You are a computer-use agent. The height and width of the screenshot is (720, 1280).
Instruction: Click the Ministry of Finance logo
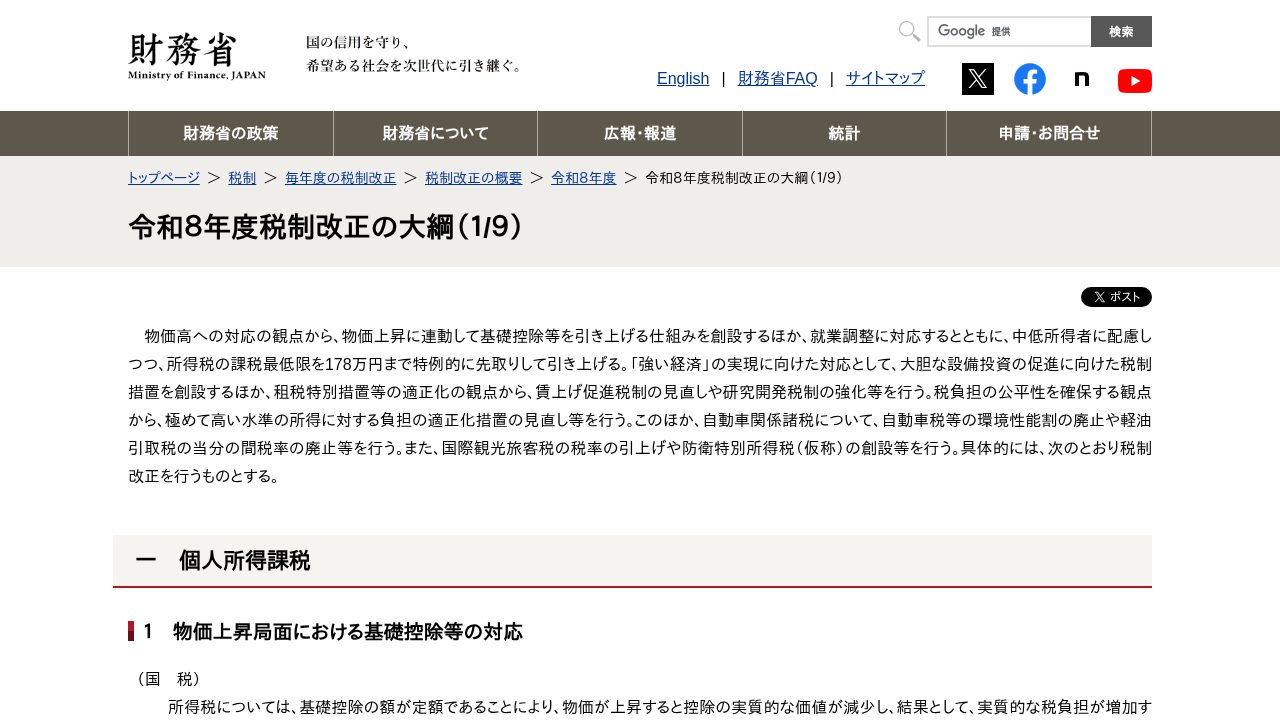[197, 56]
